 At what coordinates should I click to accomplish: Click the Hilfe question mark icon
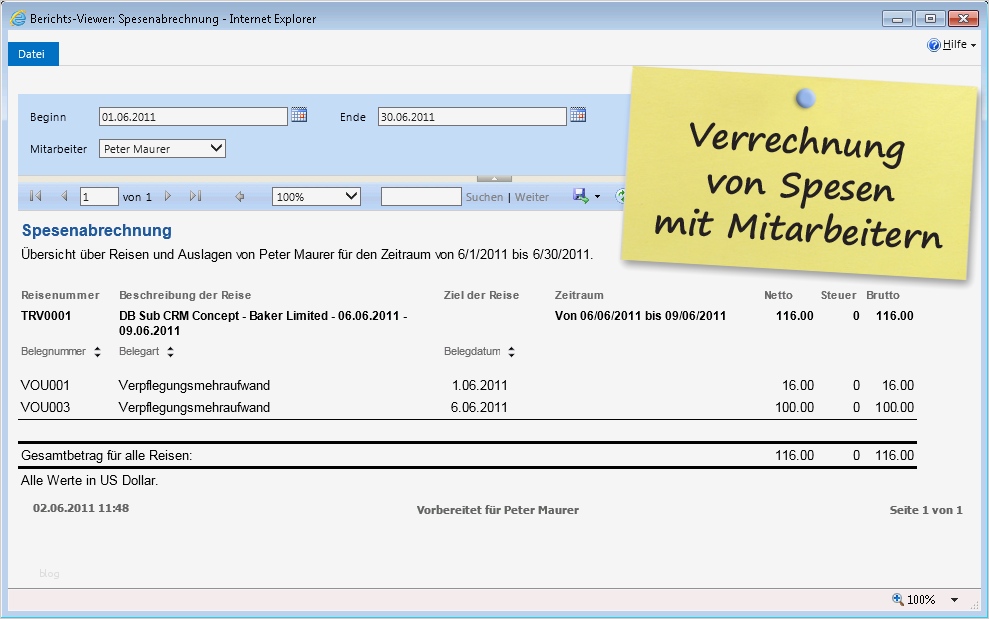pyautogui.click(x=931, y=44)
